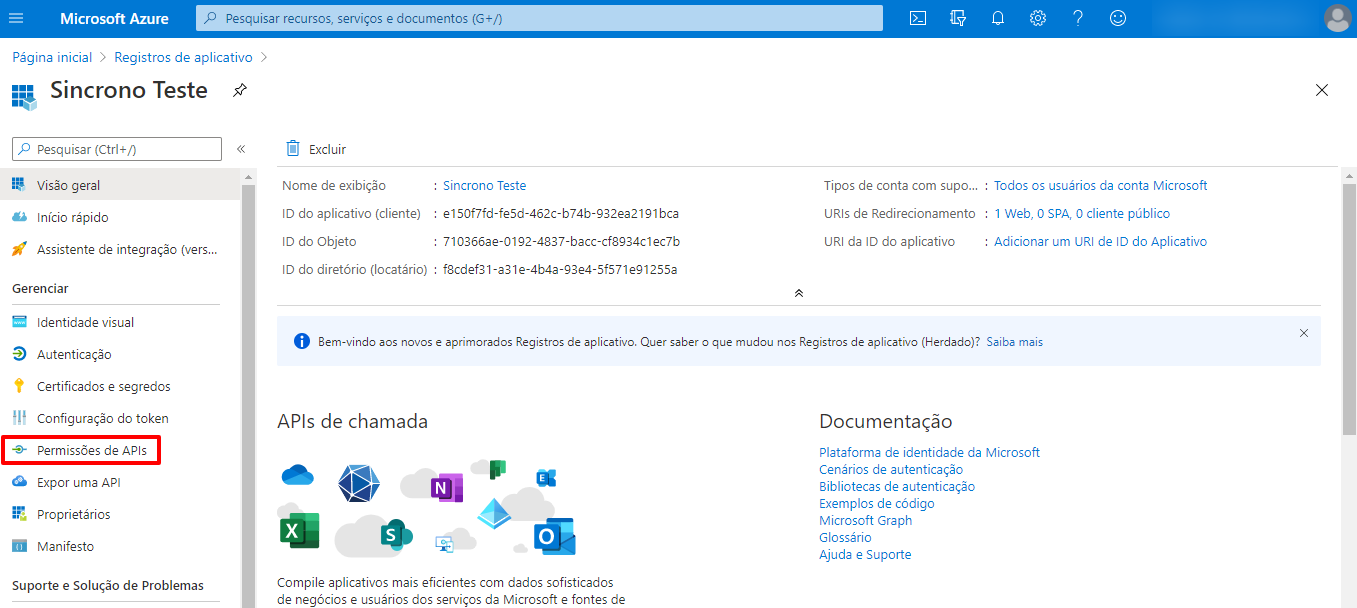The width and height of the screenshot is (1357, 608).
Task: Open Ajuda e Suporte link
Action: pos(865,554)
